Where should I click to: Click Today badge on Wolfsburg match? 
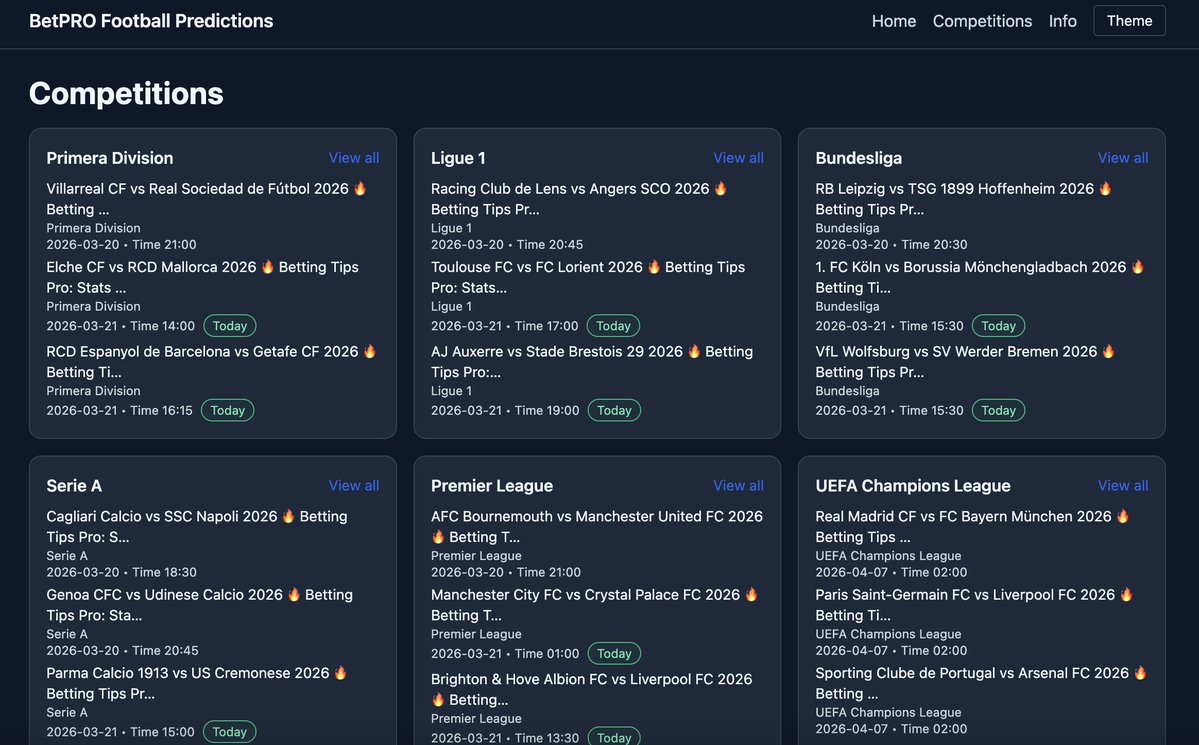(998, 410)
